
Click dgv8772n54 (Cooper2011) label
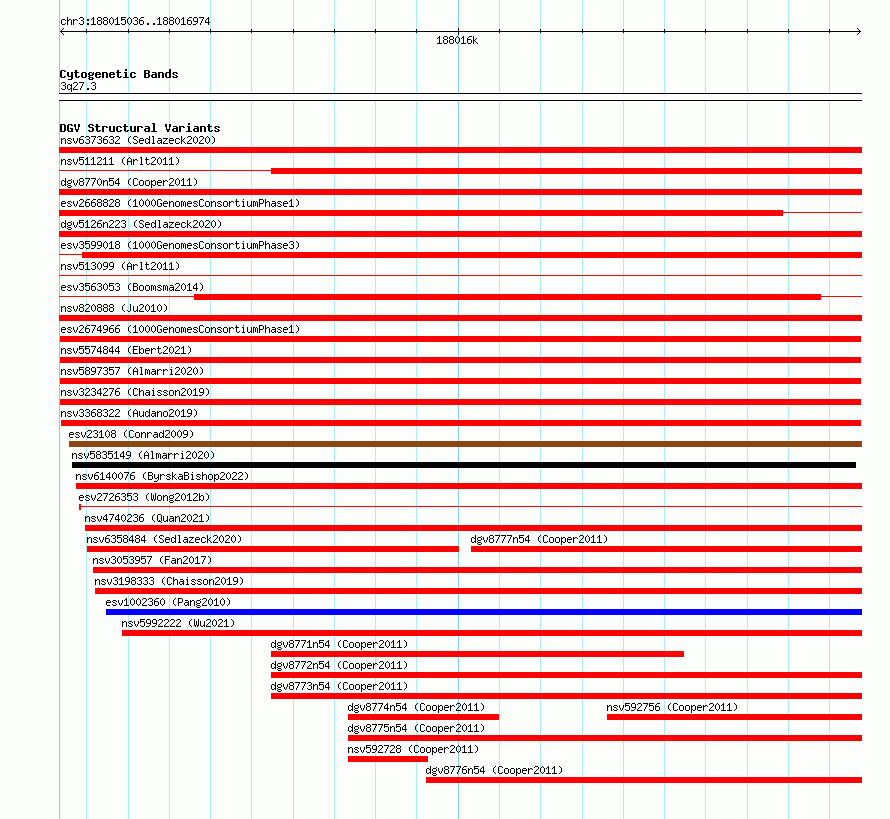pos(339,665)
